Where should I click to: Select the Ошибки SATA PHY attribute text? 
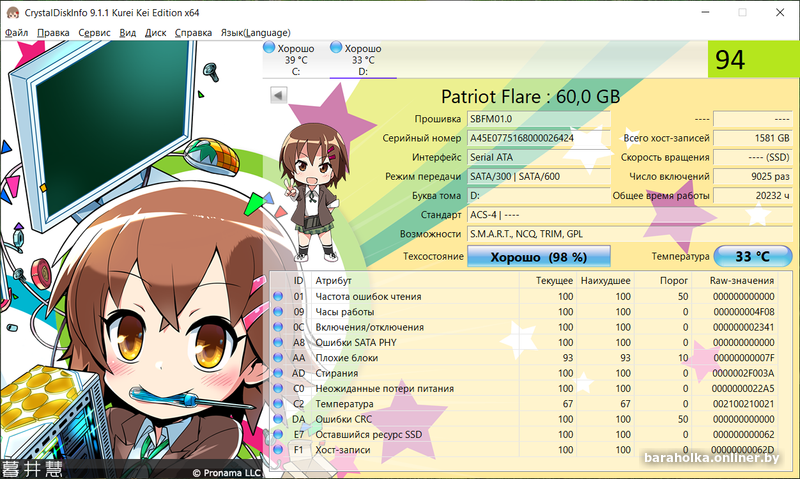click(x=356, y=342)
